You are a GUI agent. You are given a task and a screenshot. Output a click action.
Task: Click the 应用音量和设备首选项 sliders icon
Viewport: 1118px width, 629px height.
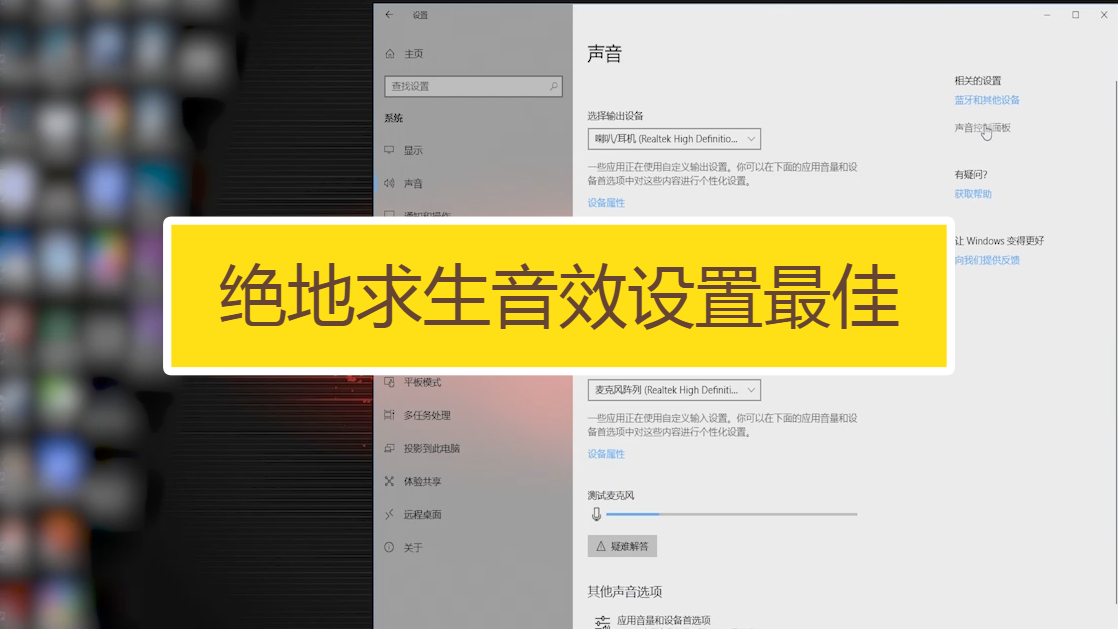602,622
